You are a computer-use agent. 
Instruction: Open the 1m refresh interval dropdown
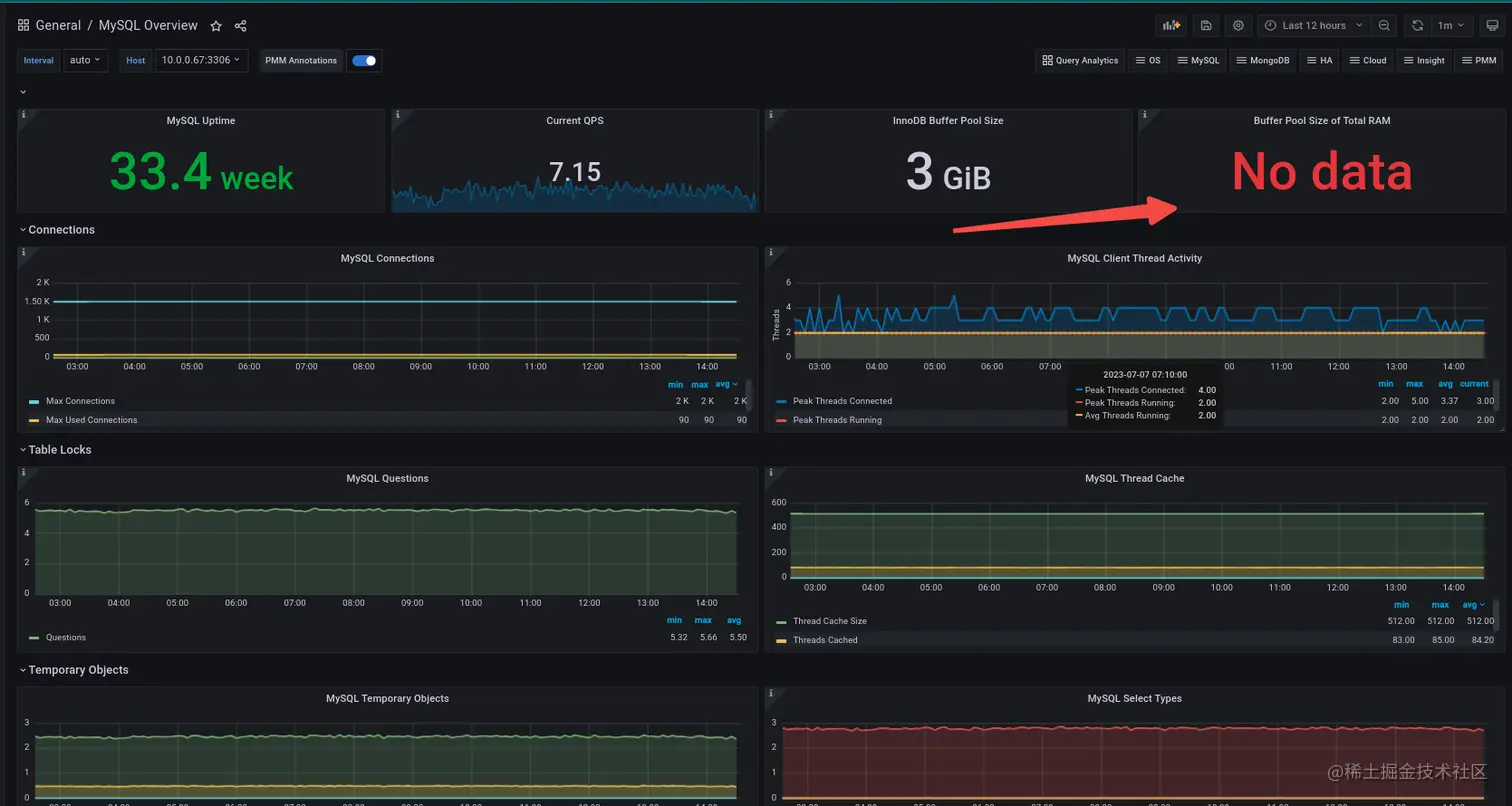click(x=1450, y=26)
